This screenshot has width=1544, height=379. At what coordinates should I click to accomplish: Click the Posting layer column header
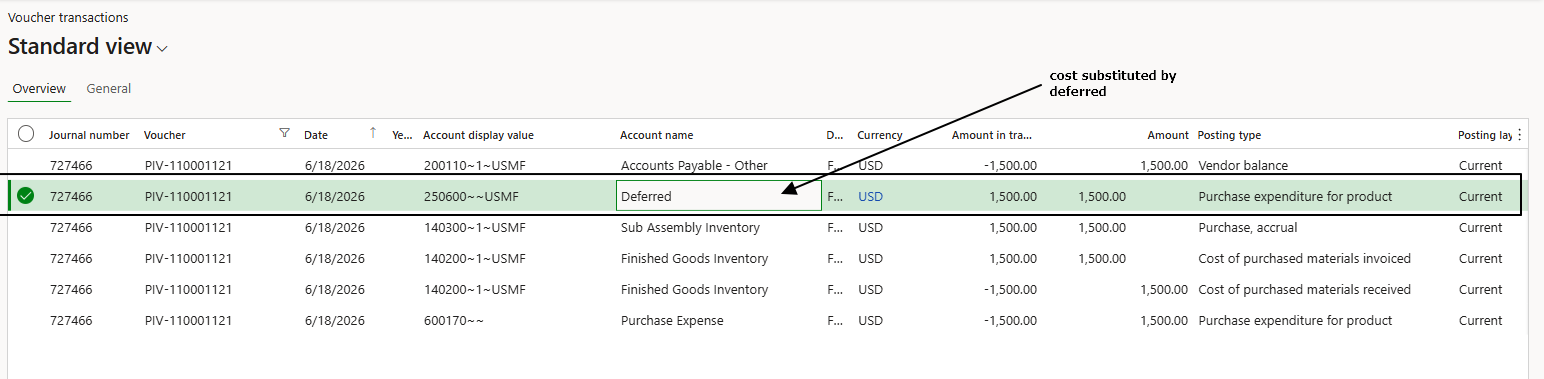pyautogui.click(x=1485, y=135)
